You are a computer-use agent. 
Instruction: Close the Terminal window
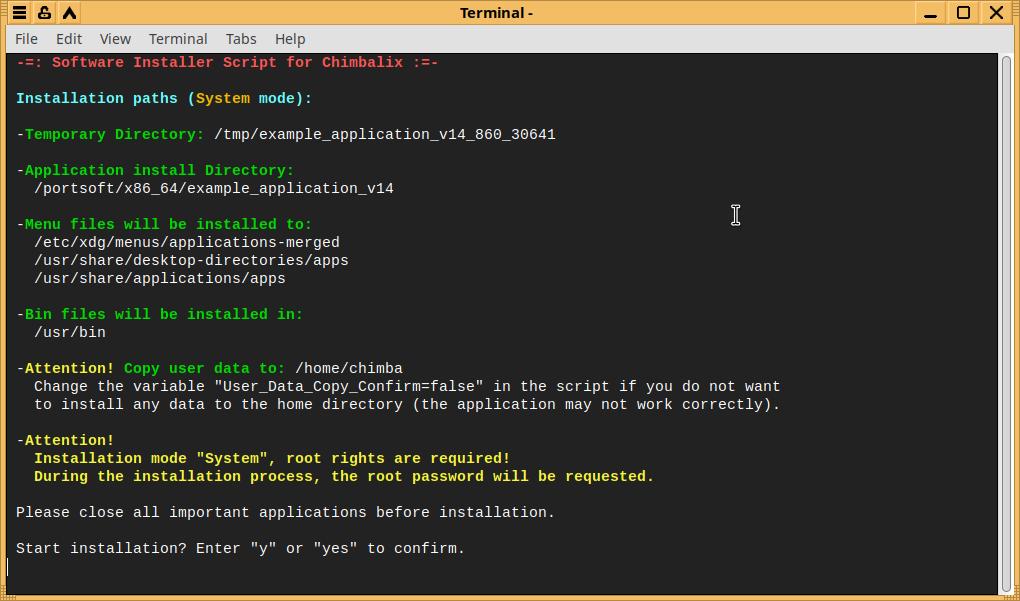(x=996, y=13)
